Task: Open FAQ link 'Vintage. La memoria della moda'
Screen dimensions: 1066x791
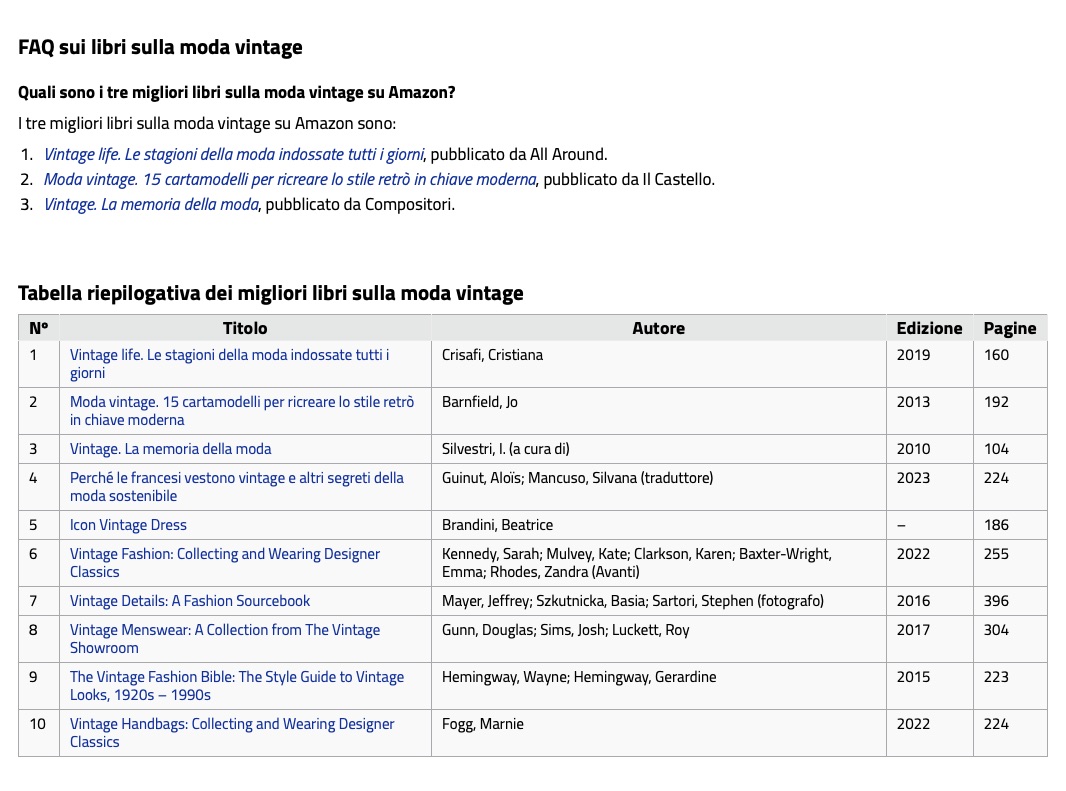Action: (151, 205)
